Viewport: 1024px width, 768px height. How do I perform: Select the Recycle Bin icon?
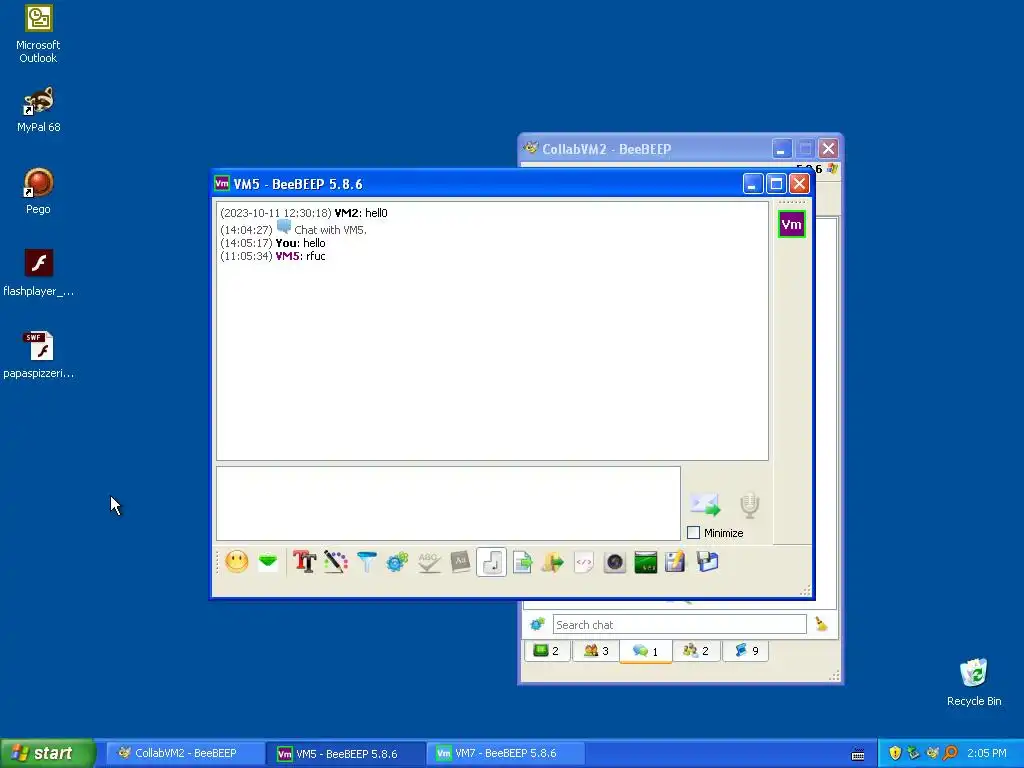click(974, 682)
